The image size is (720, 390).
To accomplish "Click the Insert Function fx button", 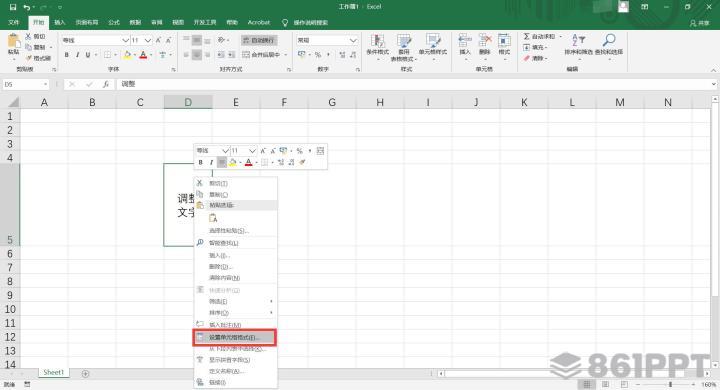I will coord(106,84).
